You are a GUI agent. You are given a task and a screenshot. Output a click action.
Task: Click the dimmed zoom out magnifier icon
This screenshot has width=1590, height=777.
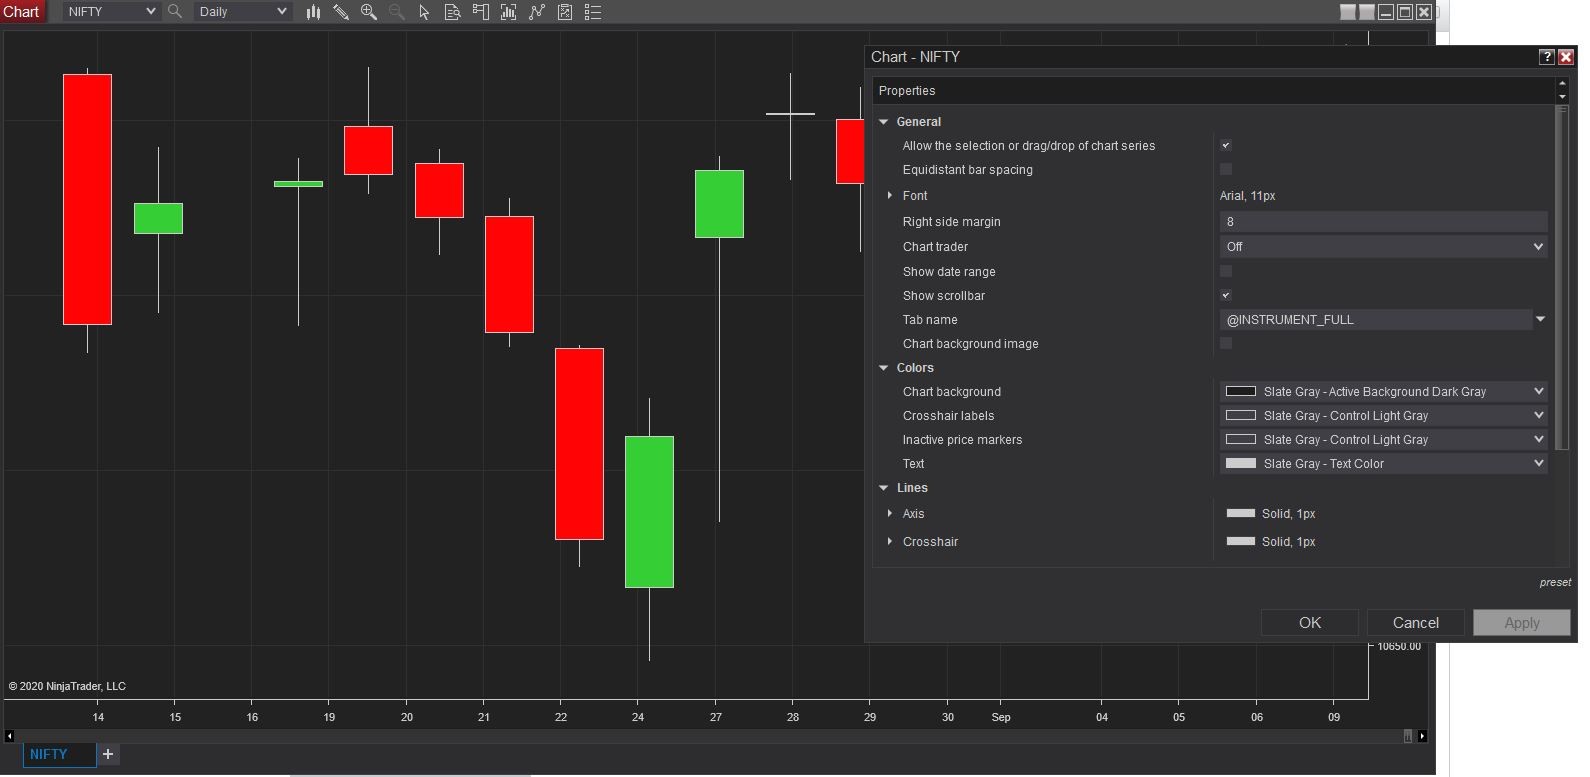pyautogui.click(x=397, y=12)
